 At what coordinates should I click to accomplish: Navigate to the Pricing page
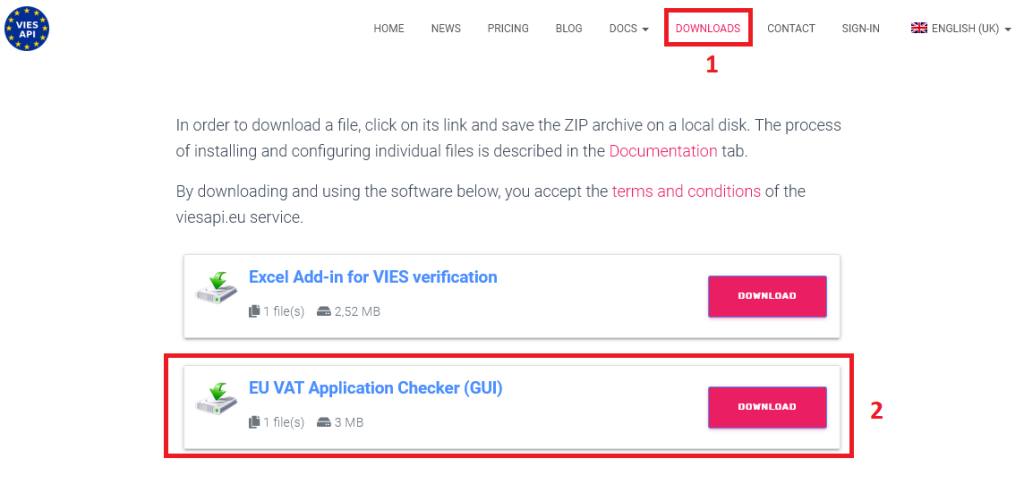pyautogui.click(x=508, y=29)
